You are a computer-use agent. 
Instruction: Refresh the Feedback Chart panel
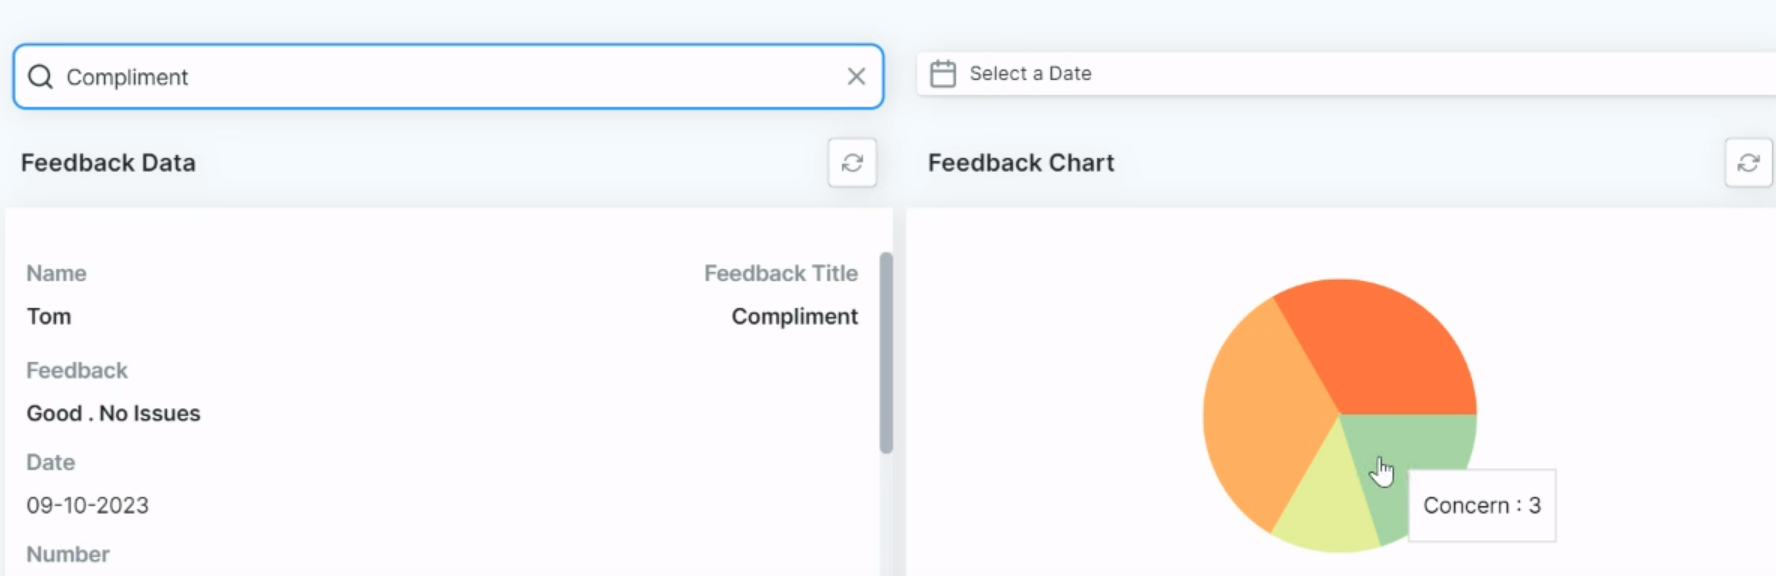tap(1748, 163)
